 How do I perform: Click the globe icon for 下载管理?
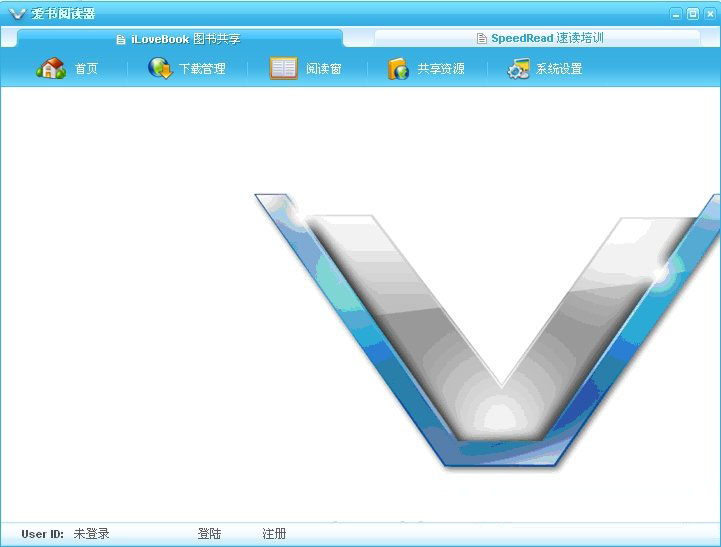(160, 69)
